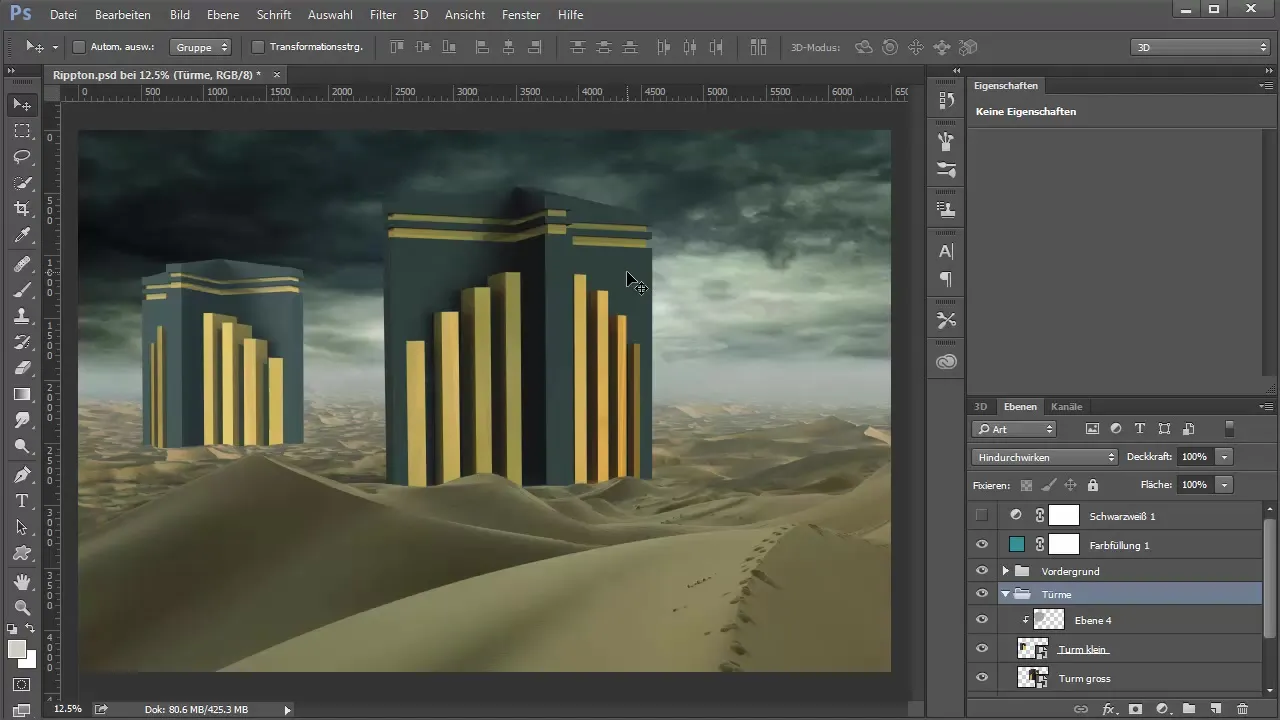Select the Healing Brush tool
This screenshot has width=1280, height=720.
tap(21, 264)
